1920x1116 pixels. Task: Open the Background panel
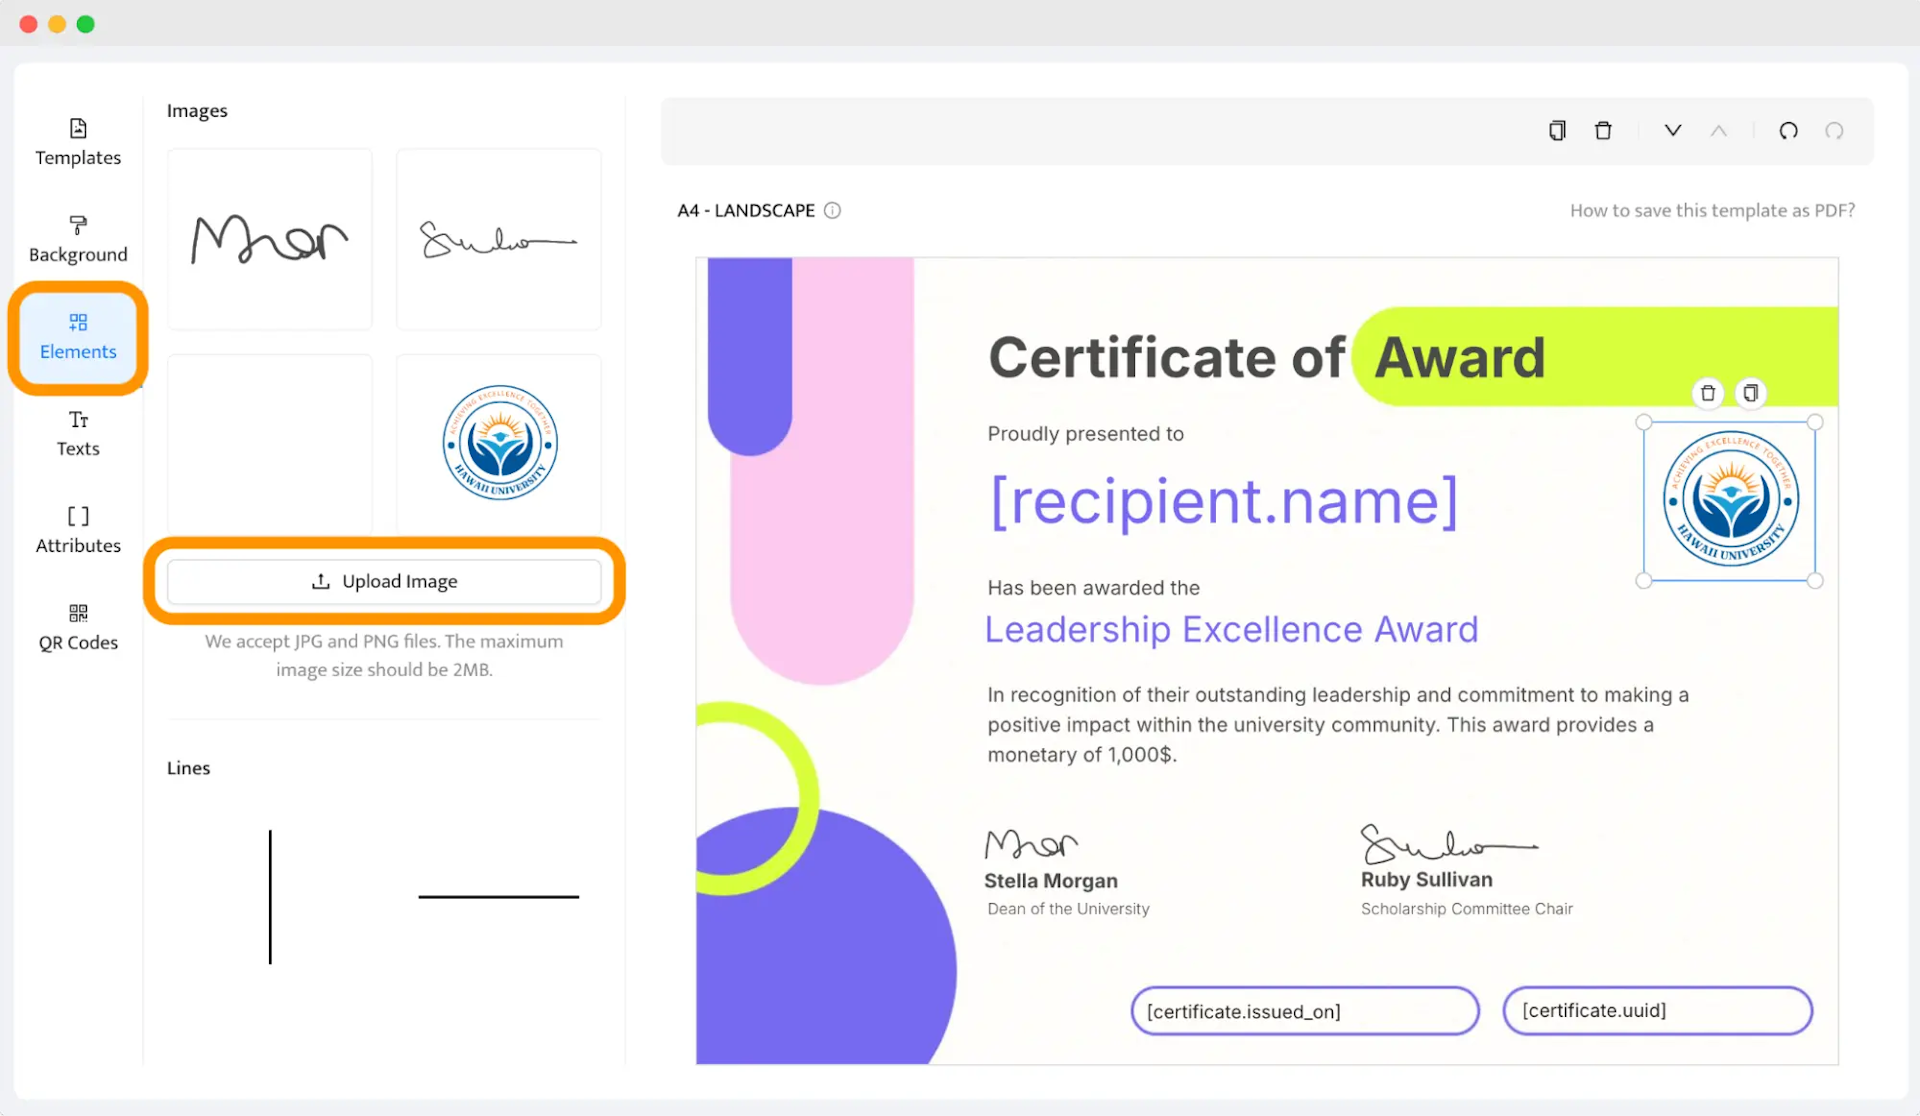click(x=78, y=239)
